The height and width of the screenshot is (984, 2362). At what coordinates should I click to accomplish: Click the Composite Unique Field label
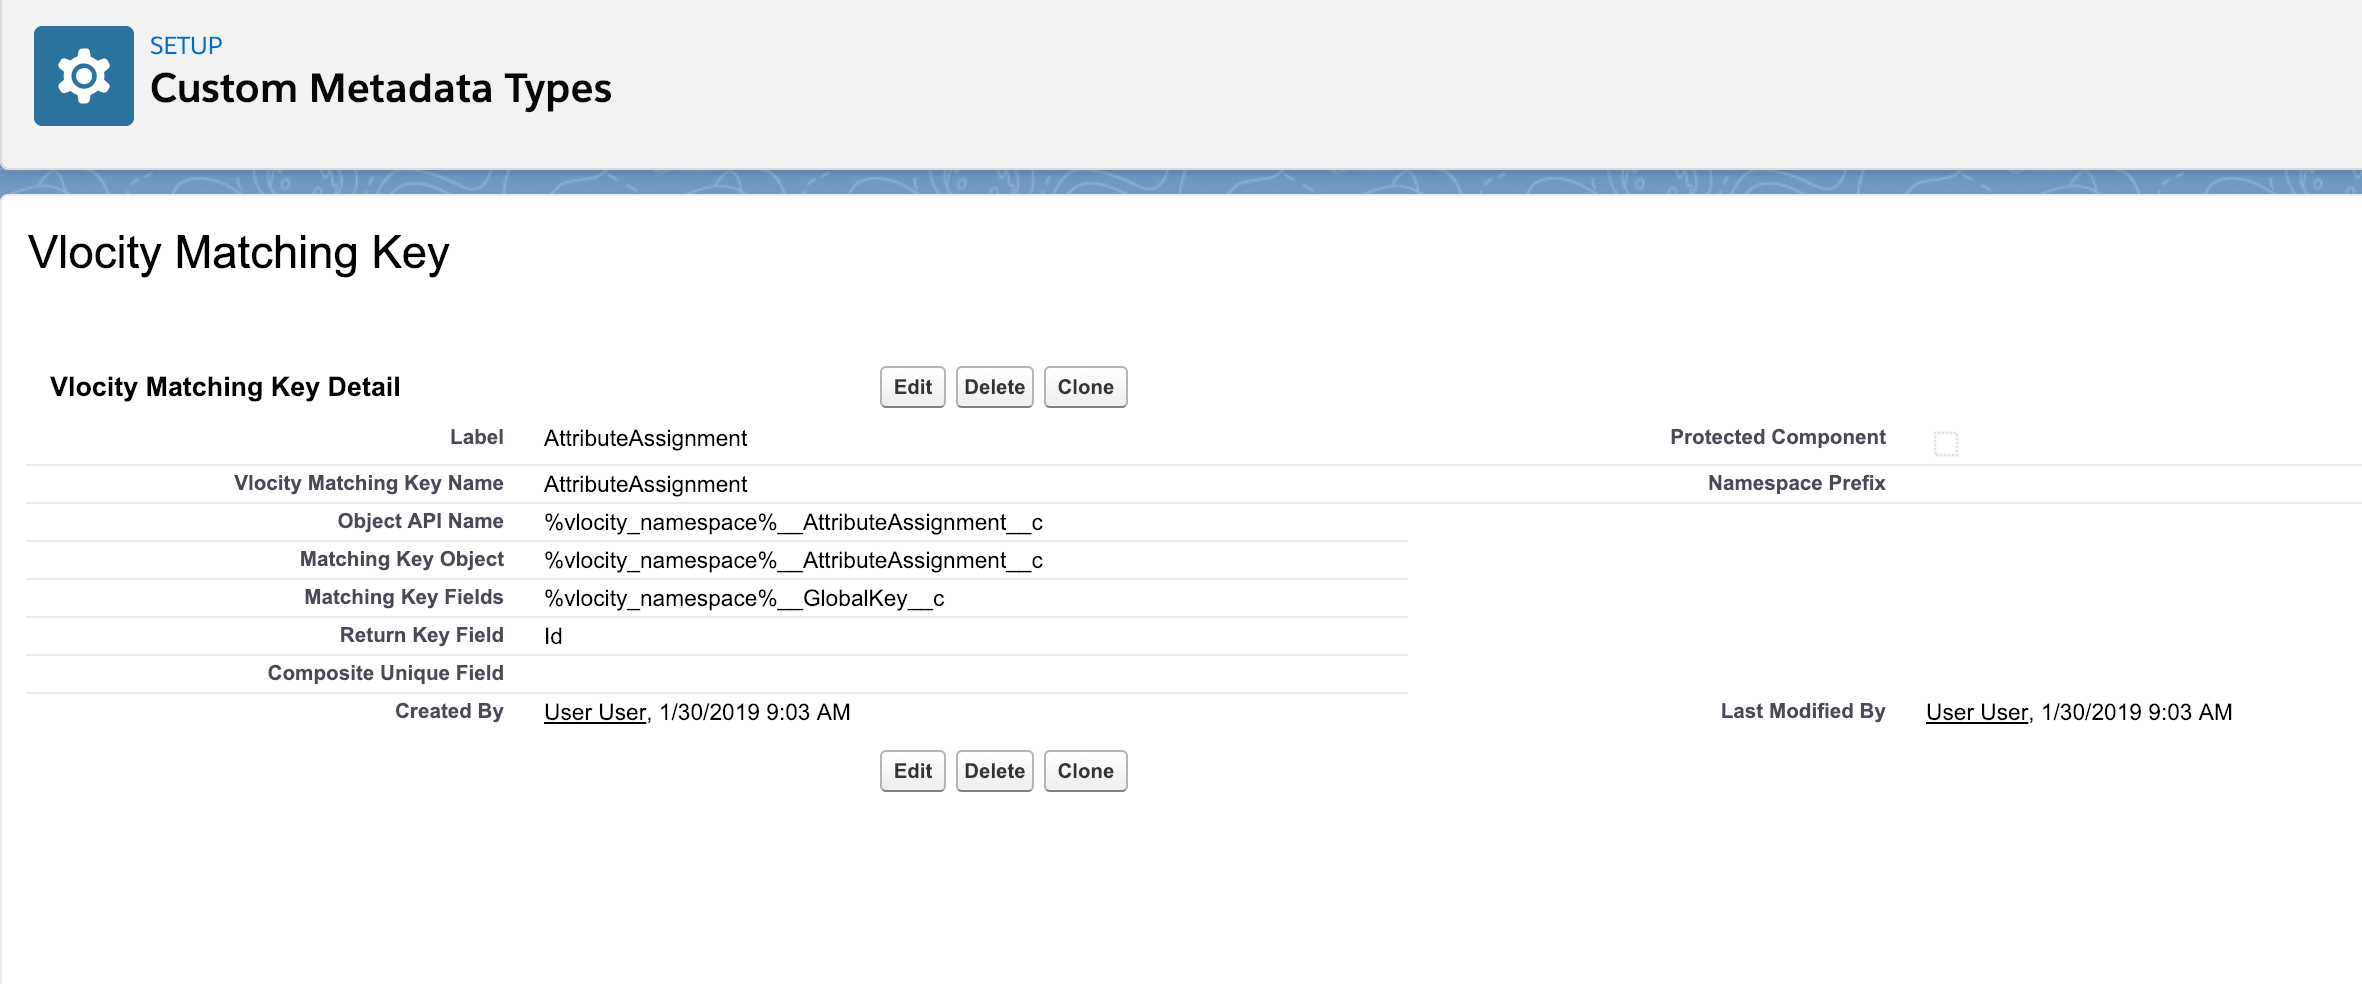pyautogui.click(x=385, y=673)
